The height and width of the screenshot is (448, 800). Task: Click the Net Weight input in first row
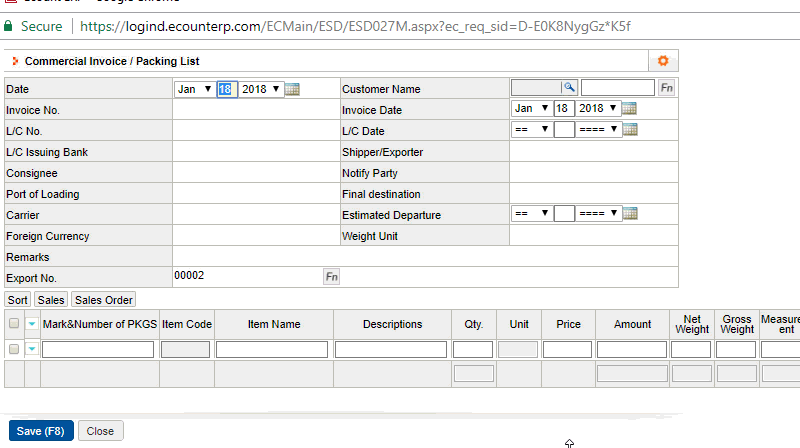tap(691, 350)
